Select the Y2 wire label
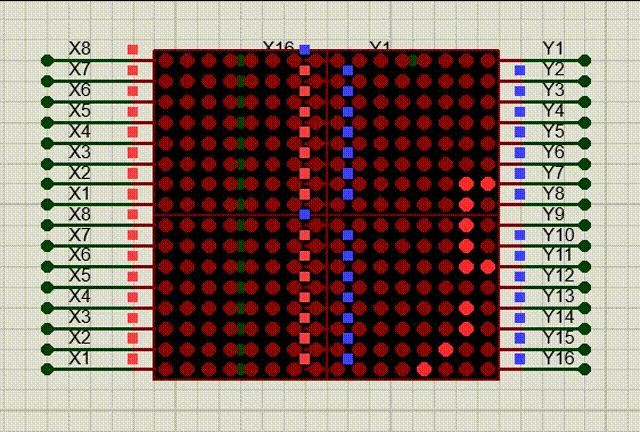Image resolution: width=640 pixels, height=432 pixels. (554, 69)
